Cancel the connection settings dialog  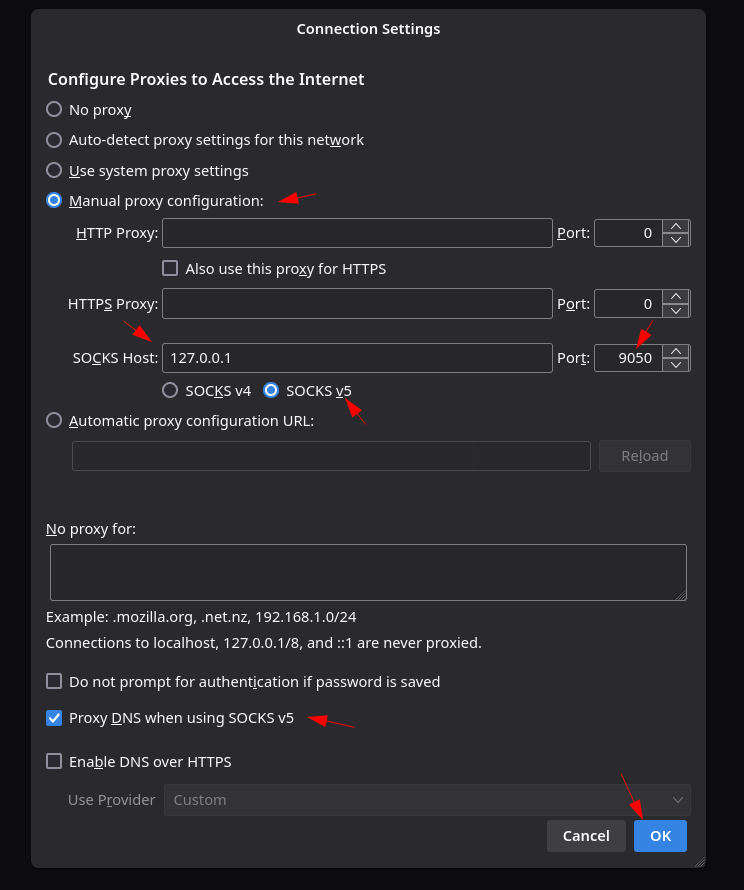coord(586,836)
